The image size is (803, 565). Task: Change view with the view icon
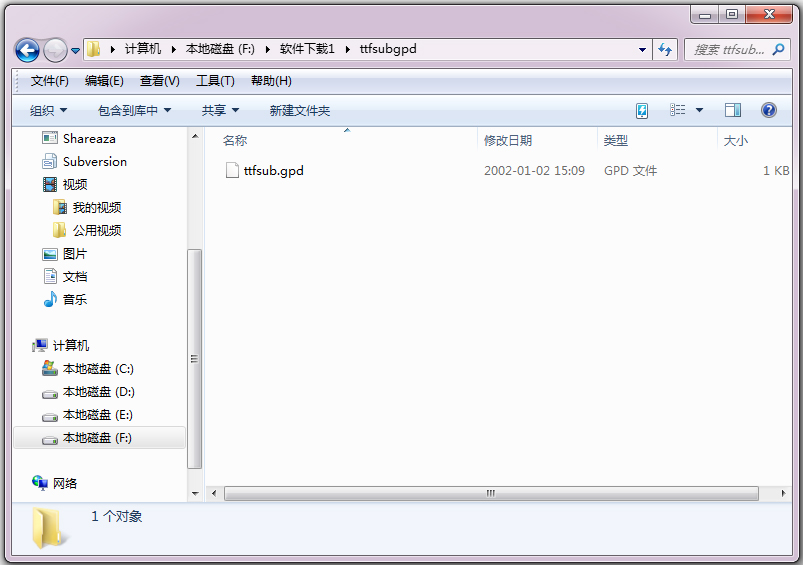tap(678, 110)
